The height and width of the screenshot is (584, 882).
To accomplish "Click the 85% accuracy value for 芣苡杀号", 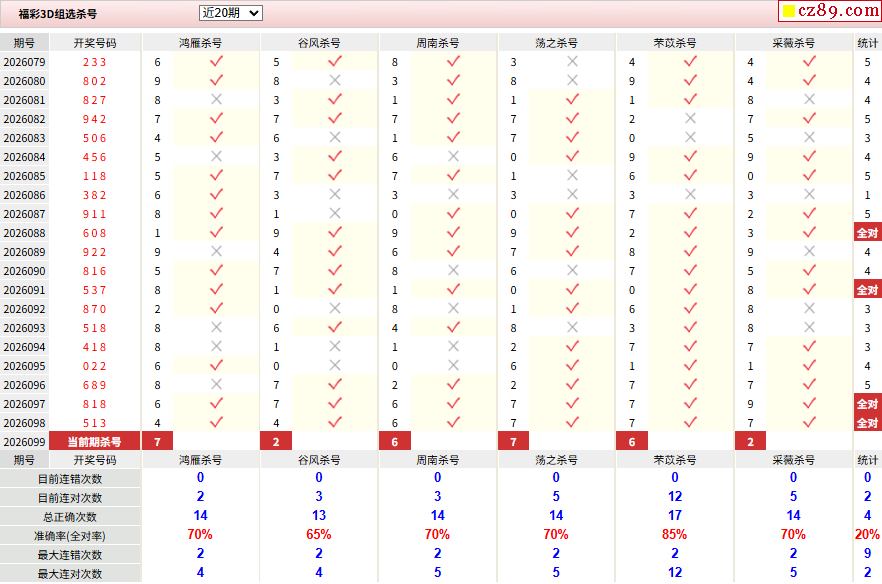I will click(675, 535).
